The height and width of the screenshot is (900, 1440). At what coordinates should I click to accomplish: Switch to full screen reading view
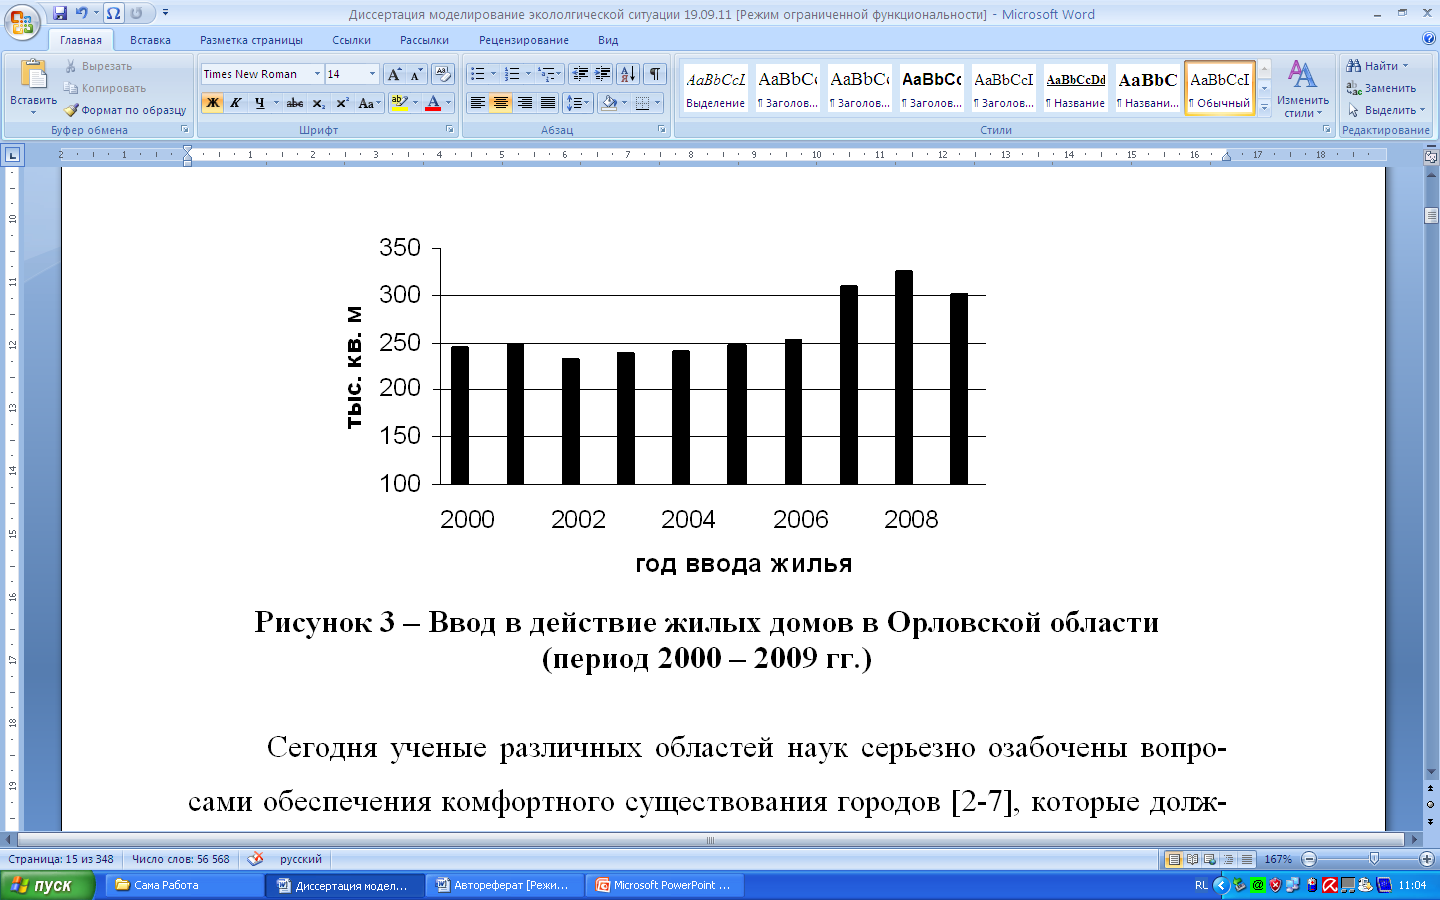1192,859
